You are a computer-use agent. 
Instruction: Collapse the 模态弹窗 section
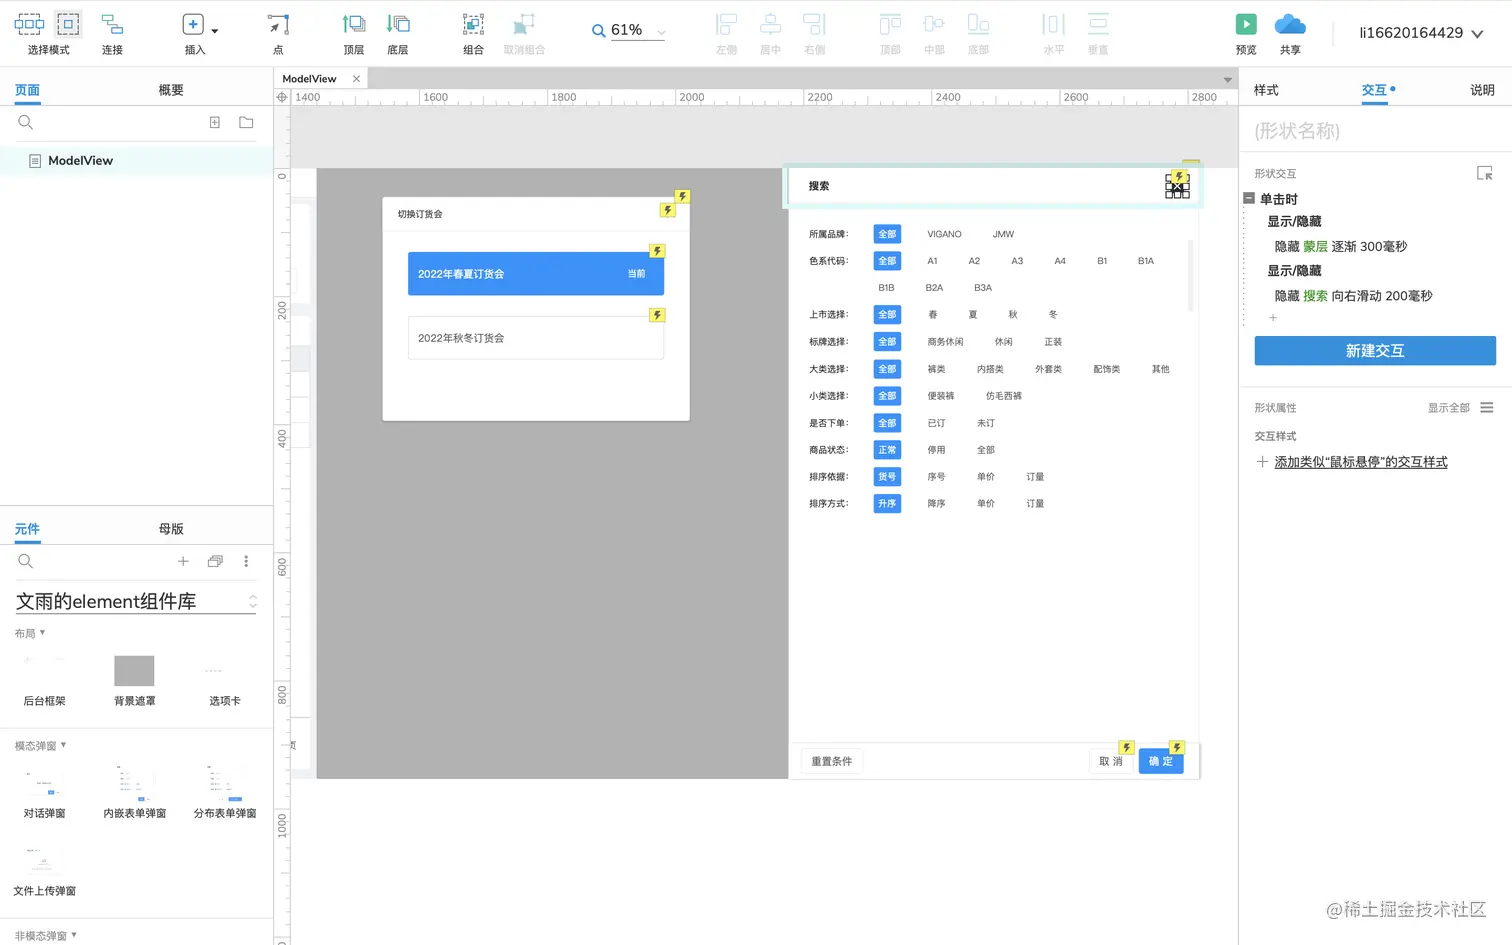[40, 745]
